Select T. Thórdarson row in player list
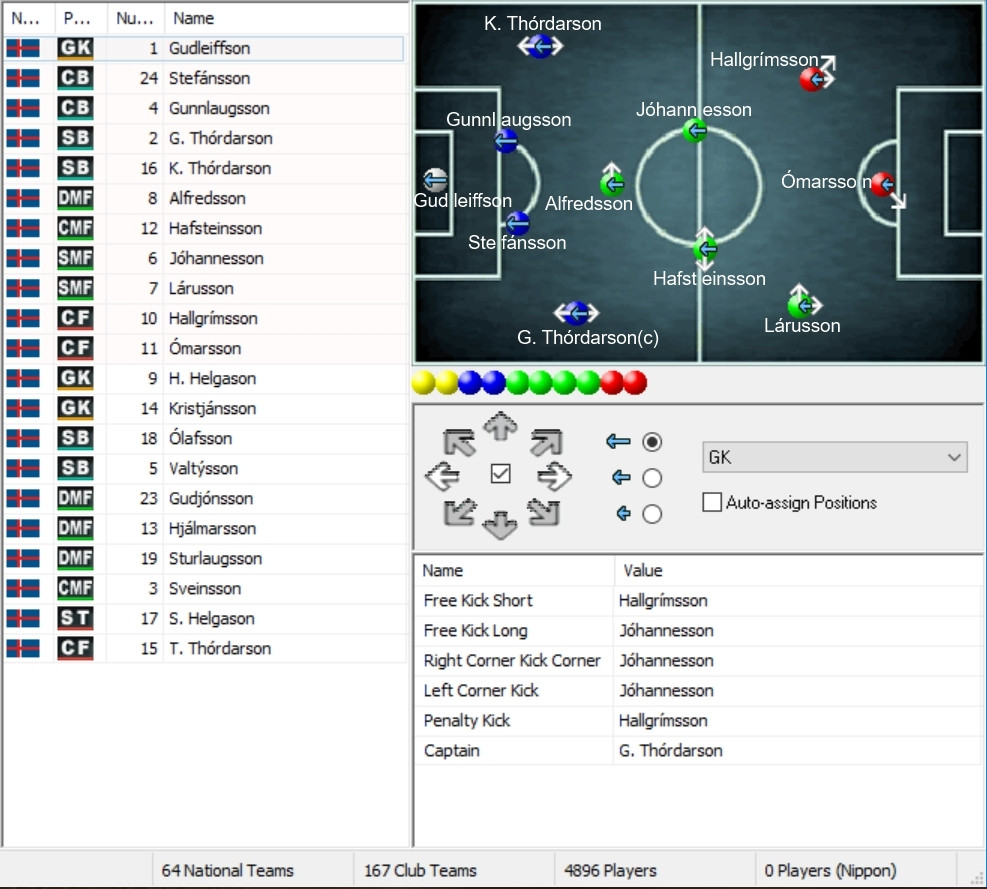 [204, 648]
